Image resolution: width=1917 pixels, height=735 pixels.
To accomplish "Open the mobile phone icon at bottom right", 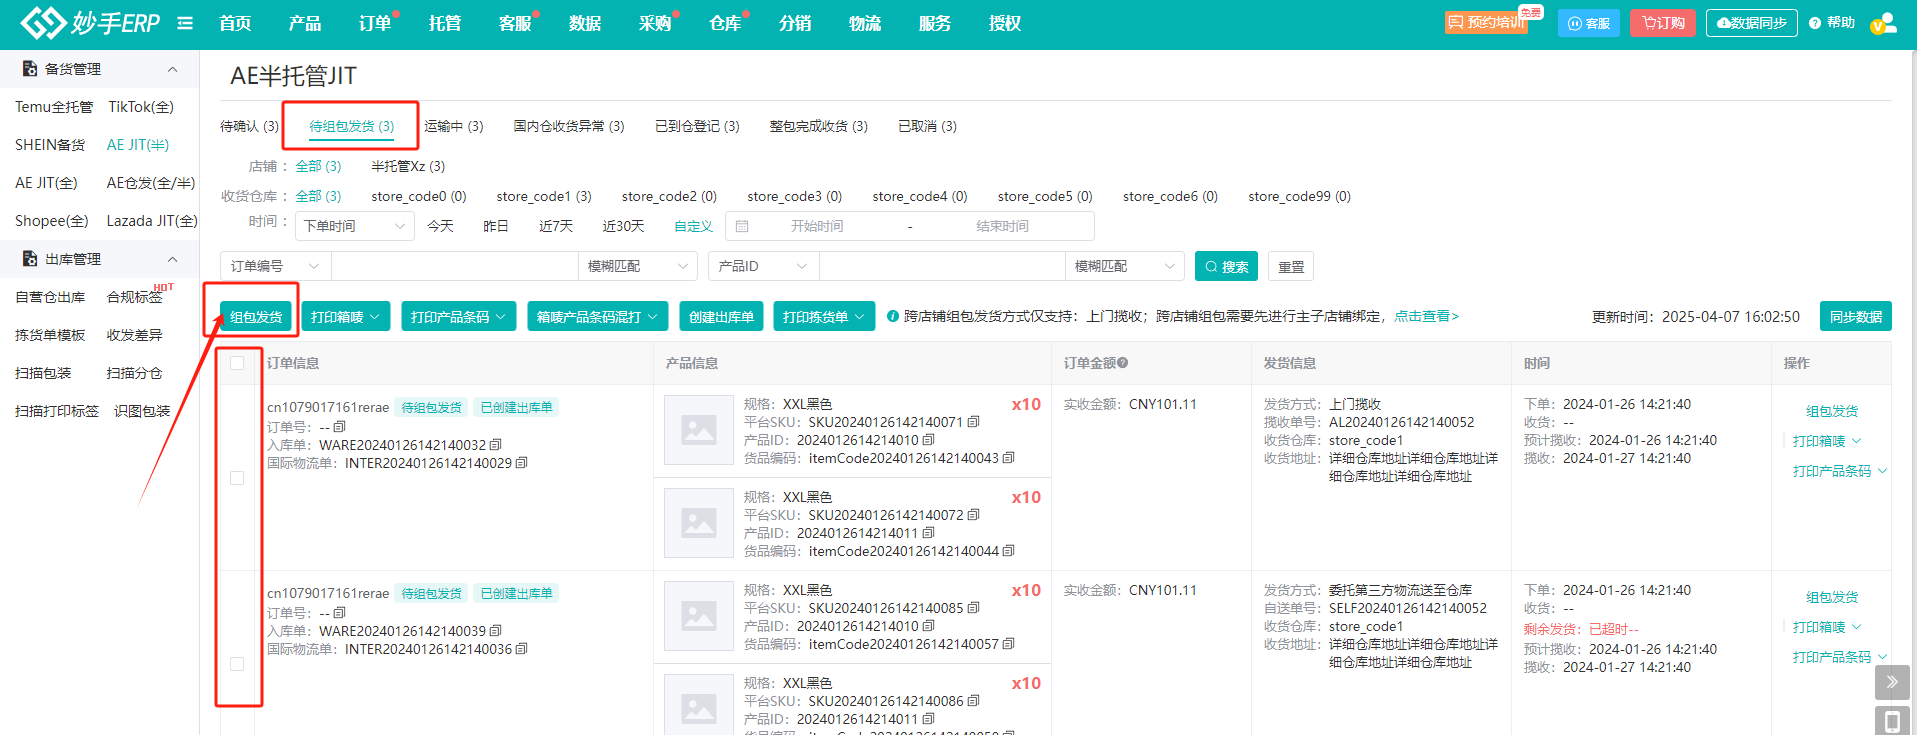I will tap(1892, 721).
